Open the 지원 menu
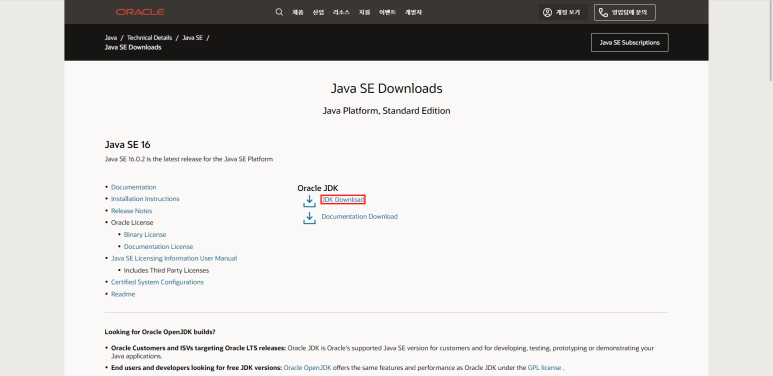Image resolution: width=773 pixels, height=376 pixels. [364, 12]
